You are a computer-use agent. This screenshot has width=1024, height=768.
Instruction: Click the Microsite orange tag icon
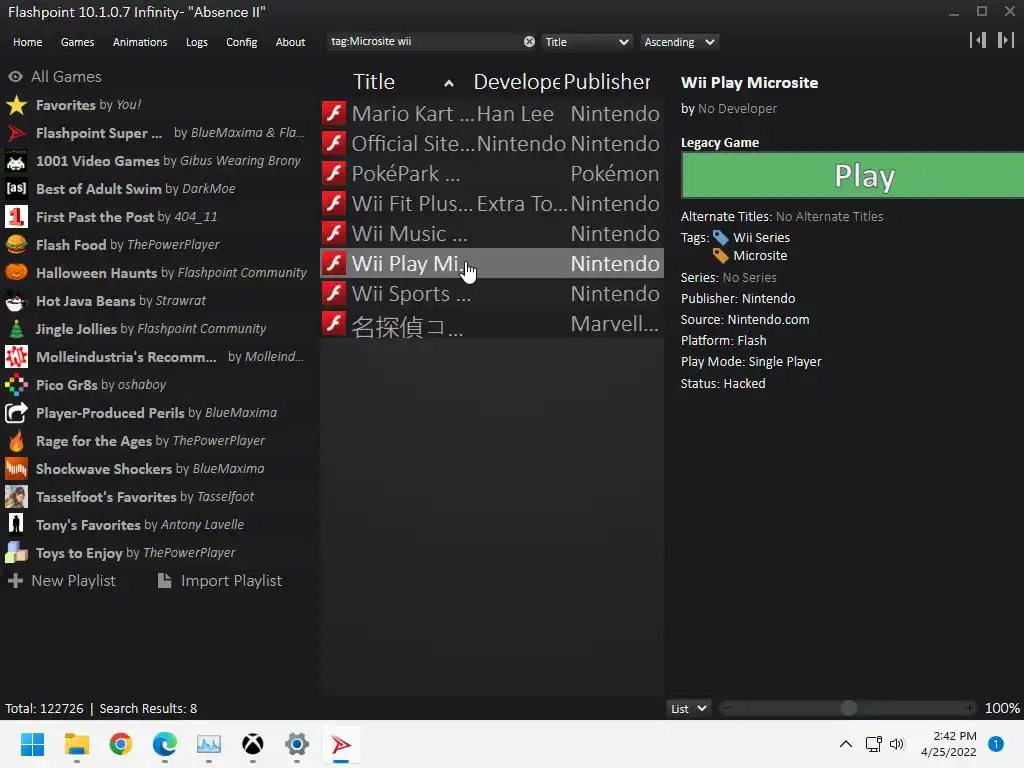click(720, 256)
